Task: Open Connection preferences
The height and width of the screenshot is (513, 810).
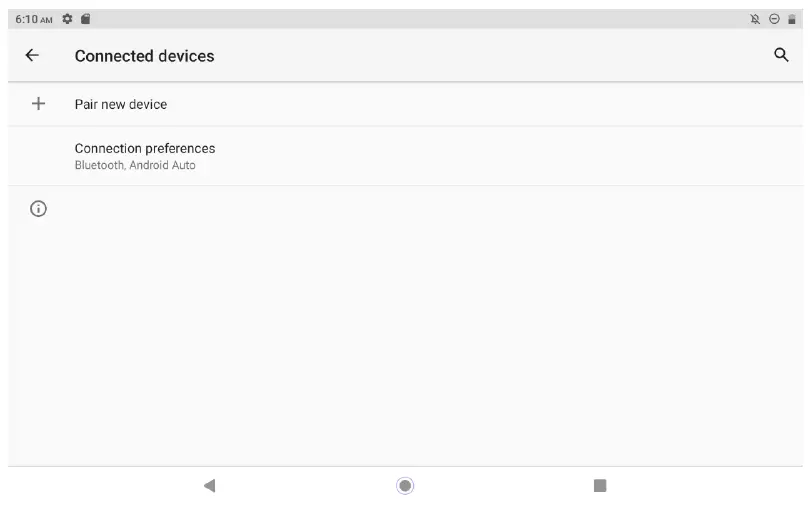Action: point(145,149)
